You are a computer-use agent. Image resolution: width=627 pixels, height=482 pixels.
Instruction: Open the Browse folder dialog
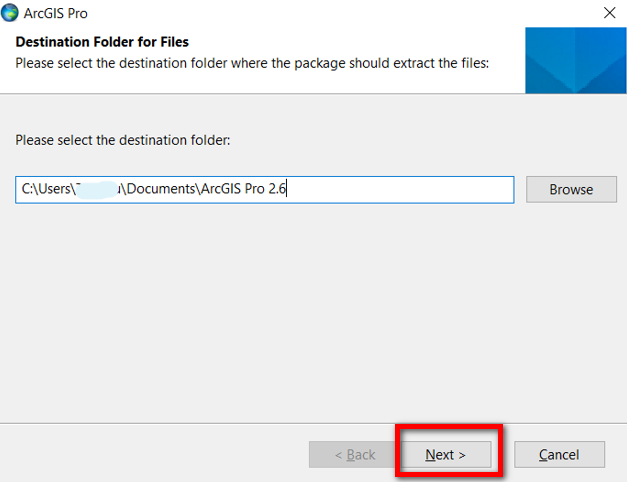coord(571,189)
